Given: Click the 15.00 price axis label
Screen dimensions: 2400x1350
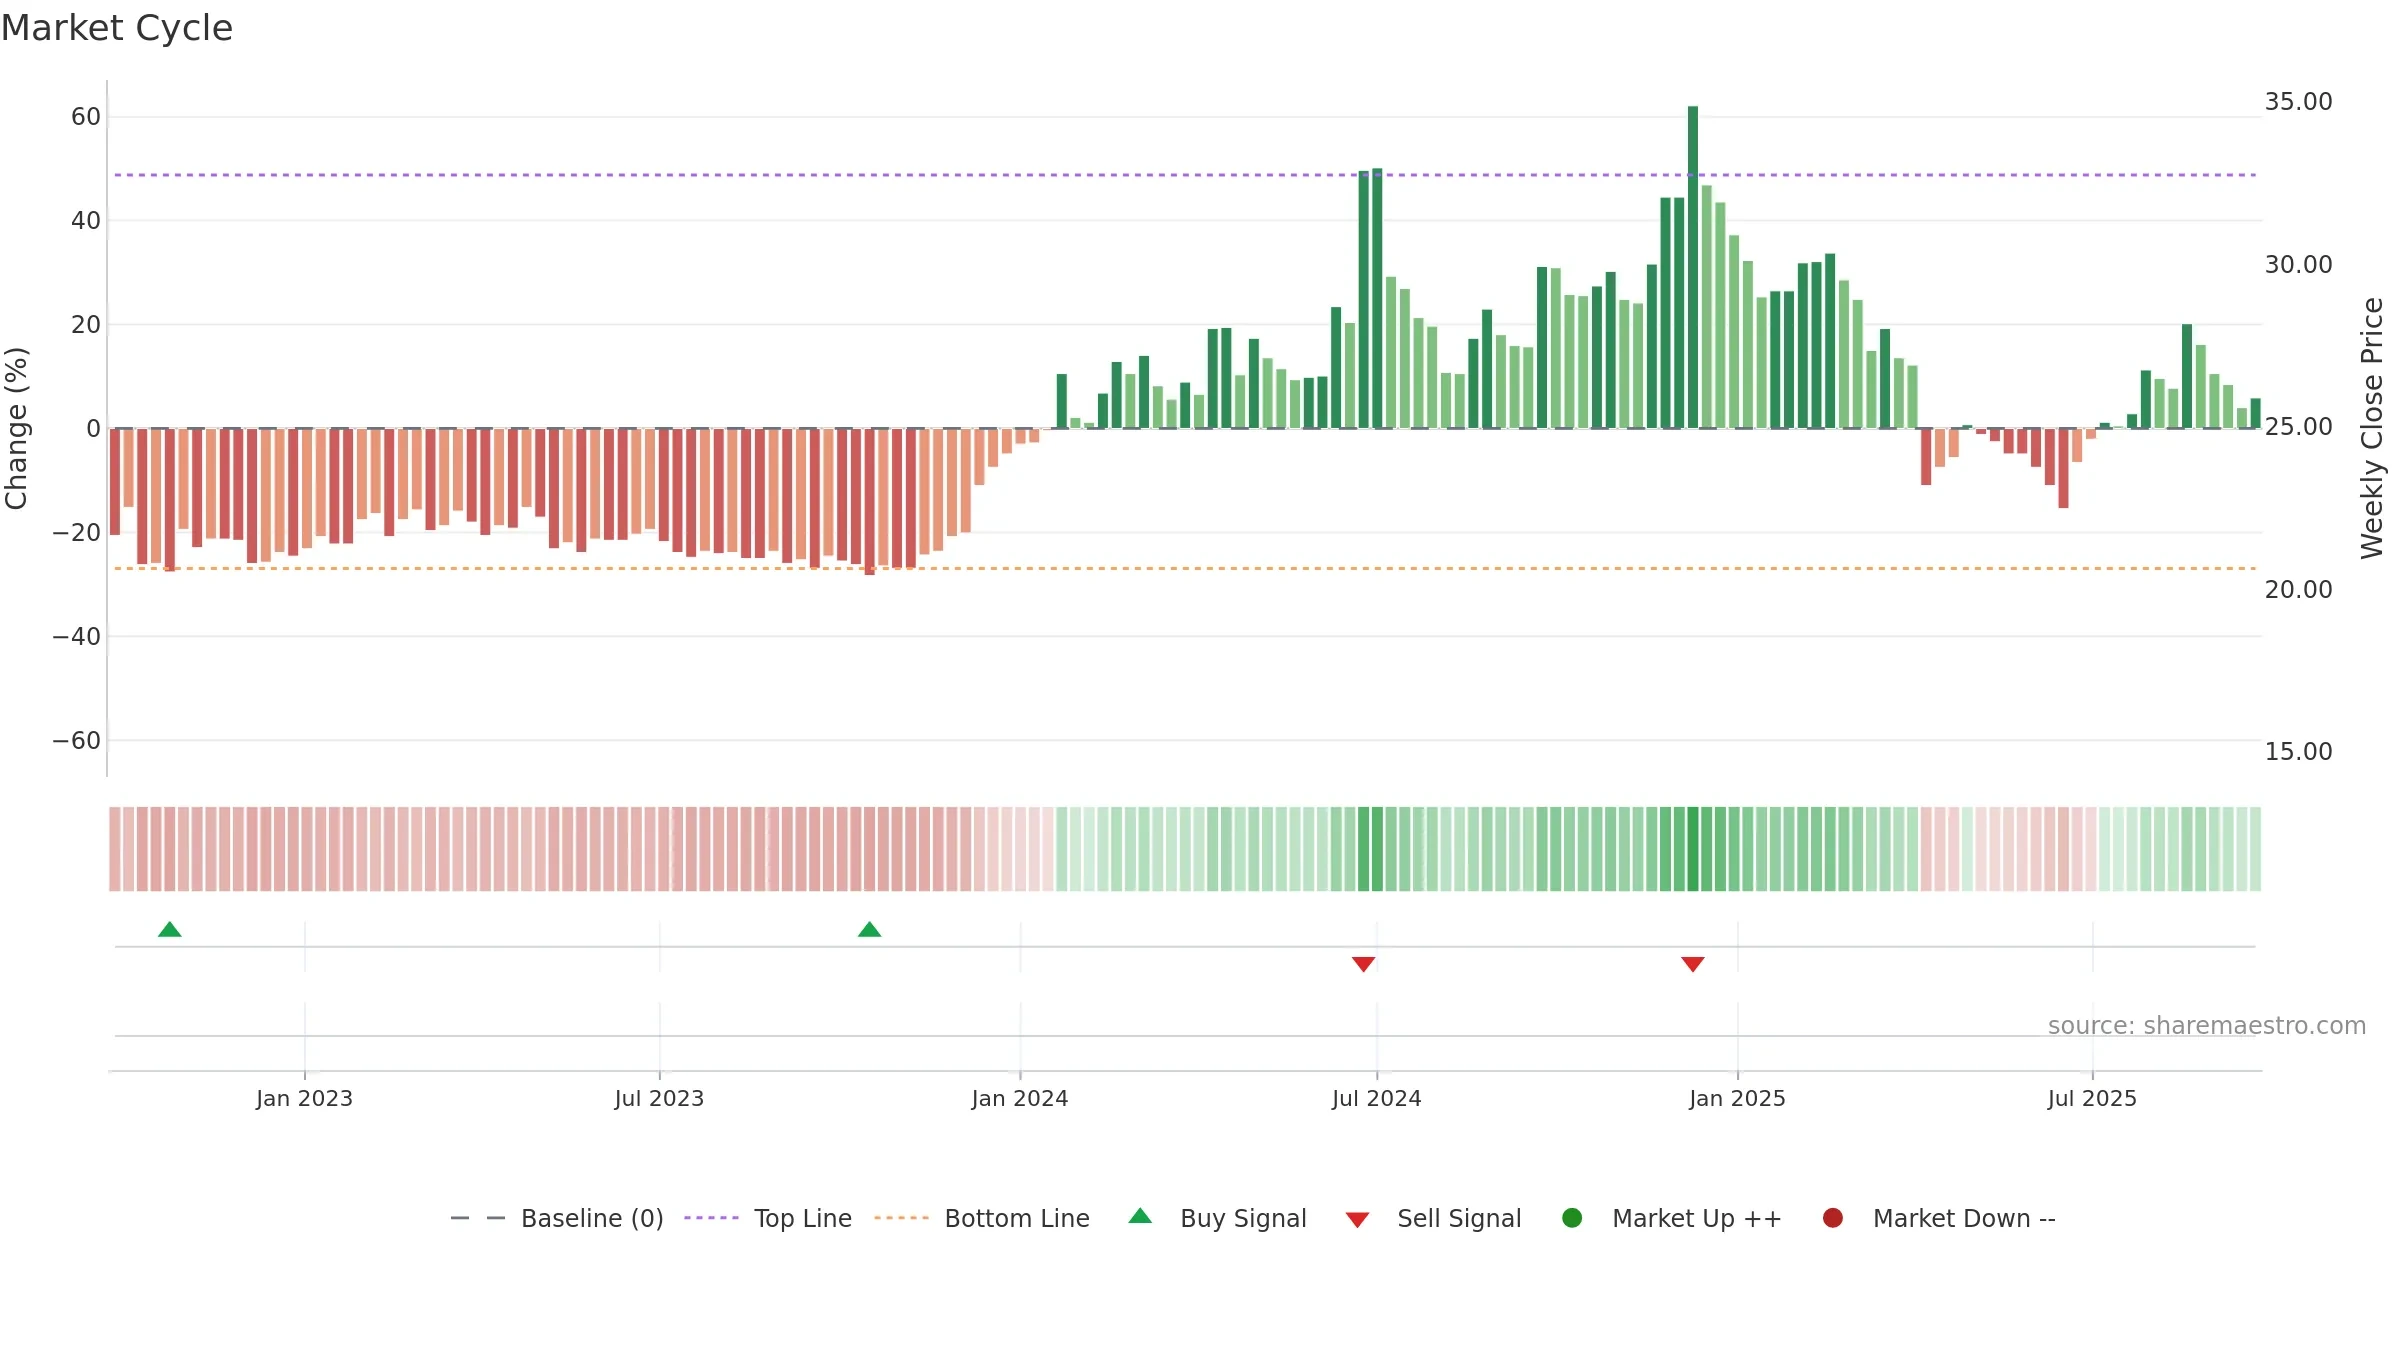Looking at the screenshot, I should pos(2298,752).
